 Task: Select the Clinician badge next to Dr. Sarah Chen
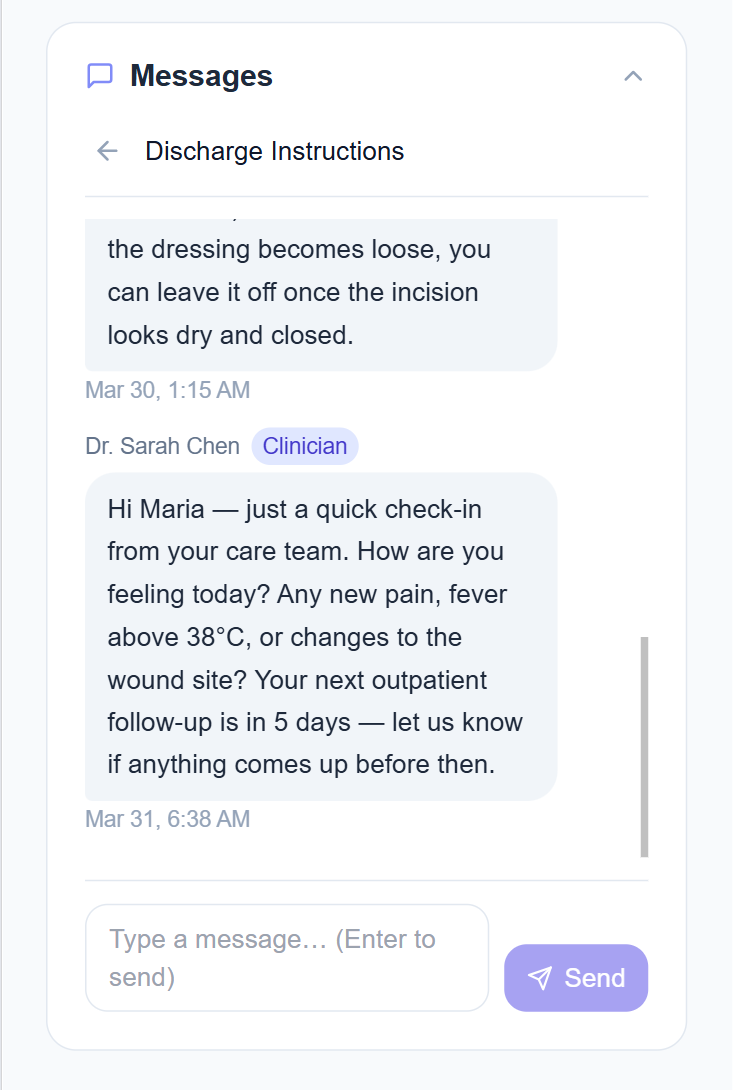tap(305, 446)
